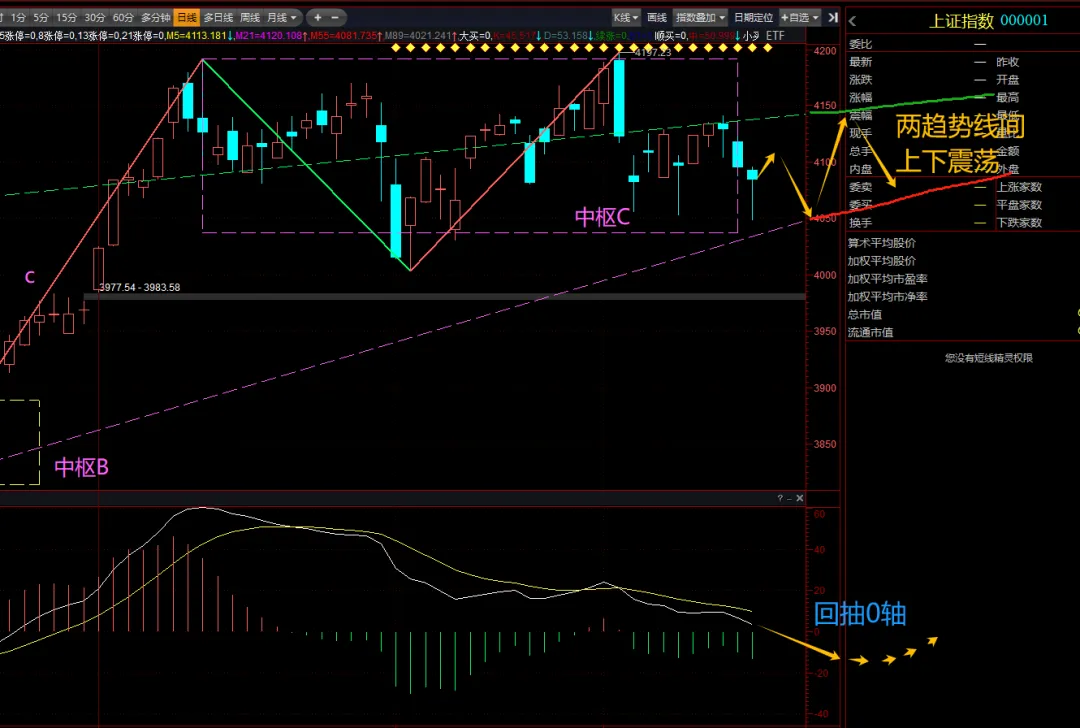The image size is (1080, 728).
Task: Click the 加权平均市净率 row
Action: click(x=887, y=297)
